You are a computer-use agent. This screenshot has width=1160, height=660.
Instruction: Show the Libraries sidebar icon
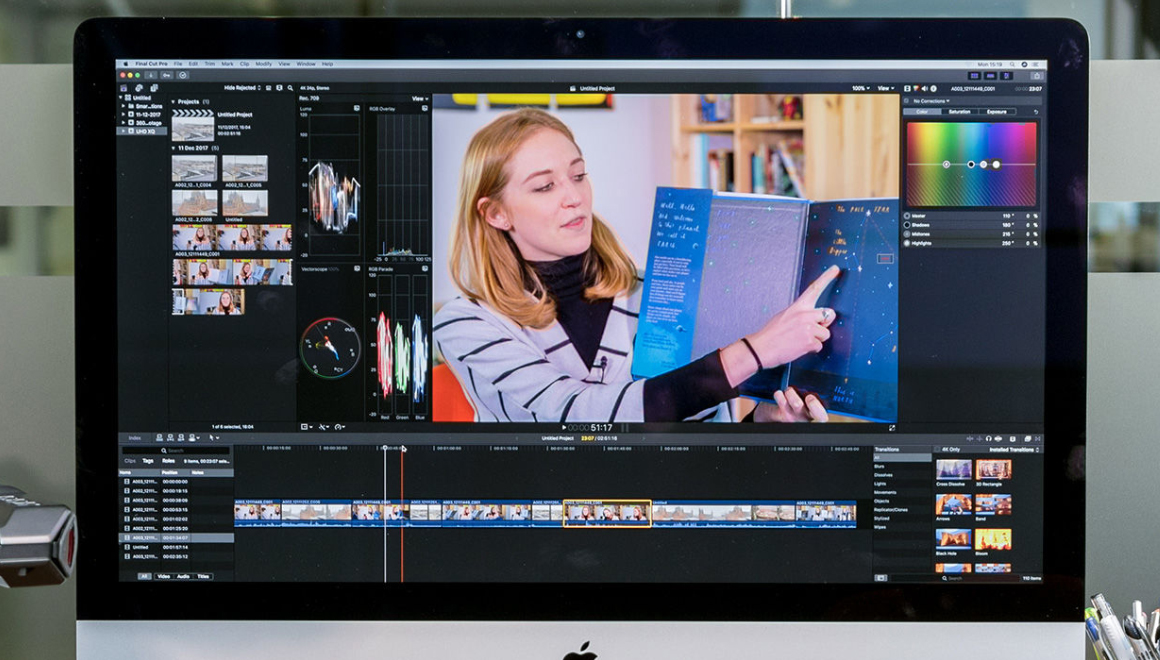click(x=124, y=88)
